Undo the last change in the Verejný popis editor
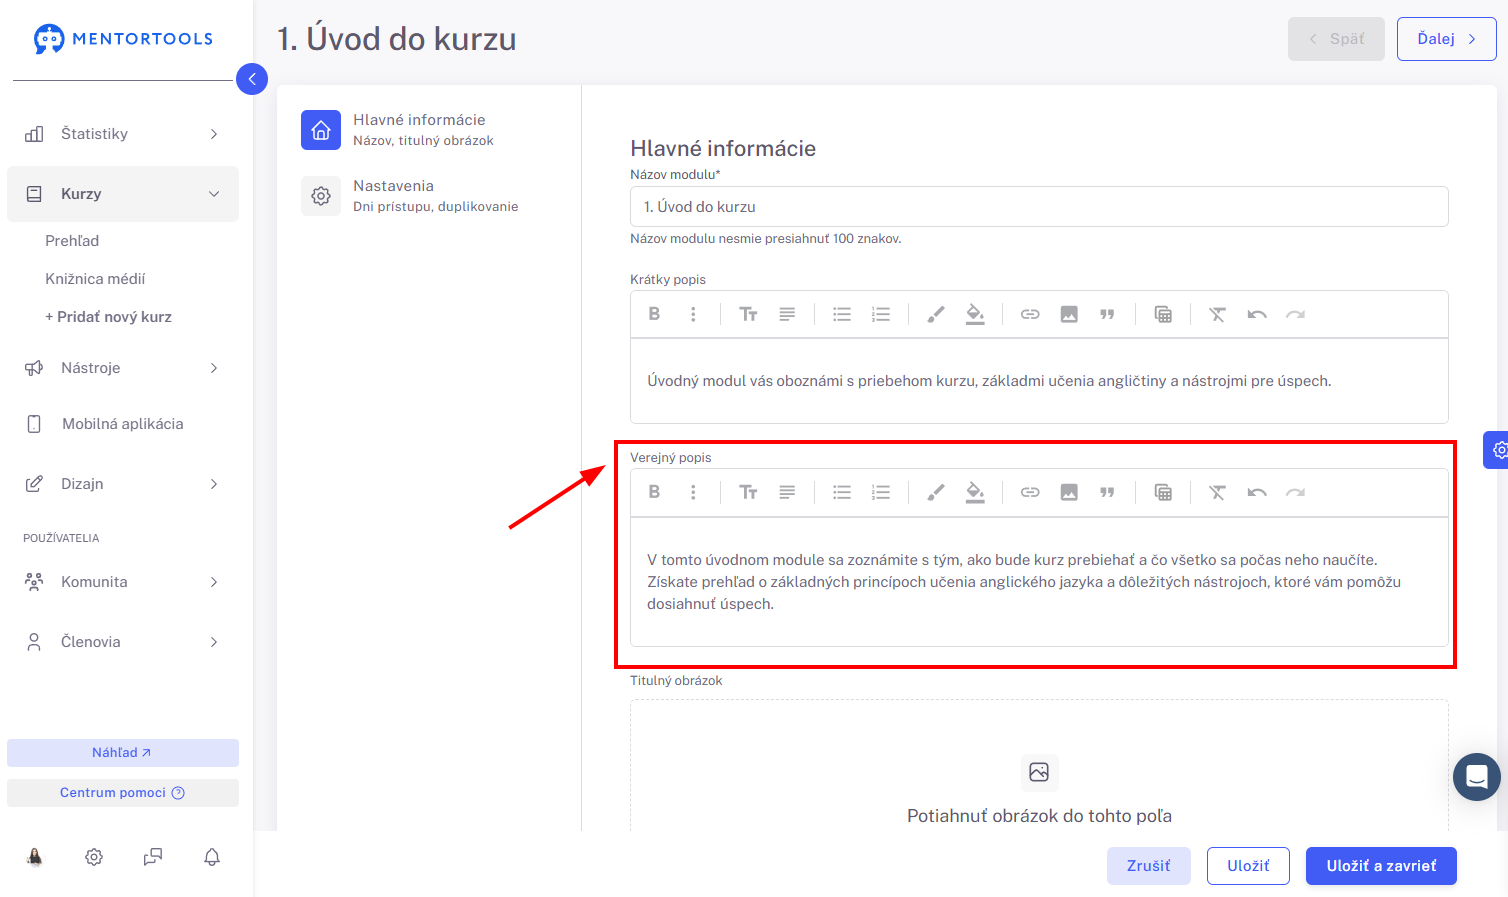The width and height of the screenshot is (1508, 897). 1257,492
